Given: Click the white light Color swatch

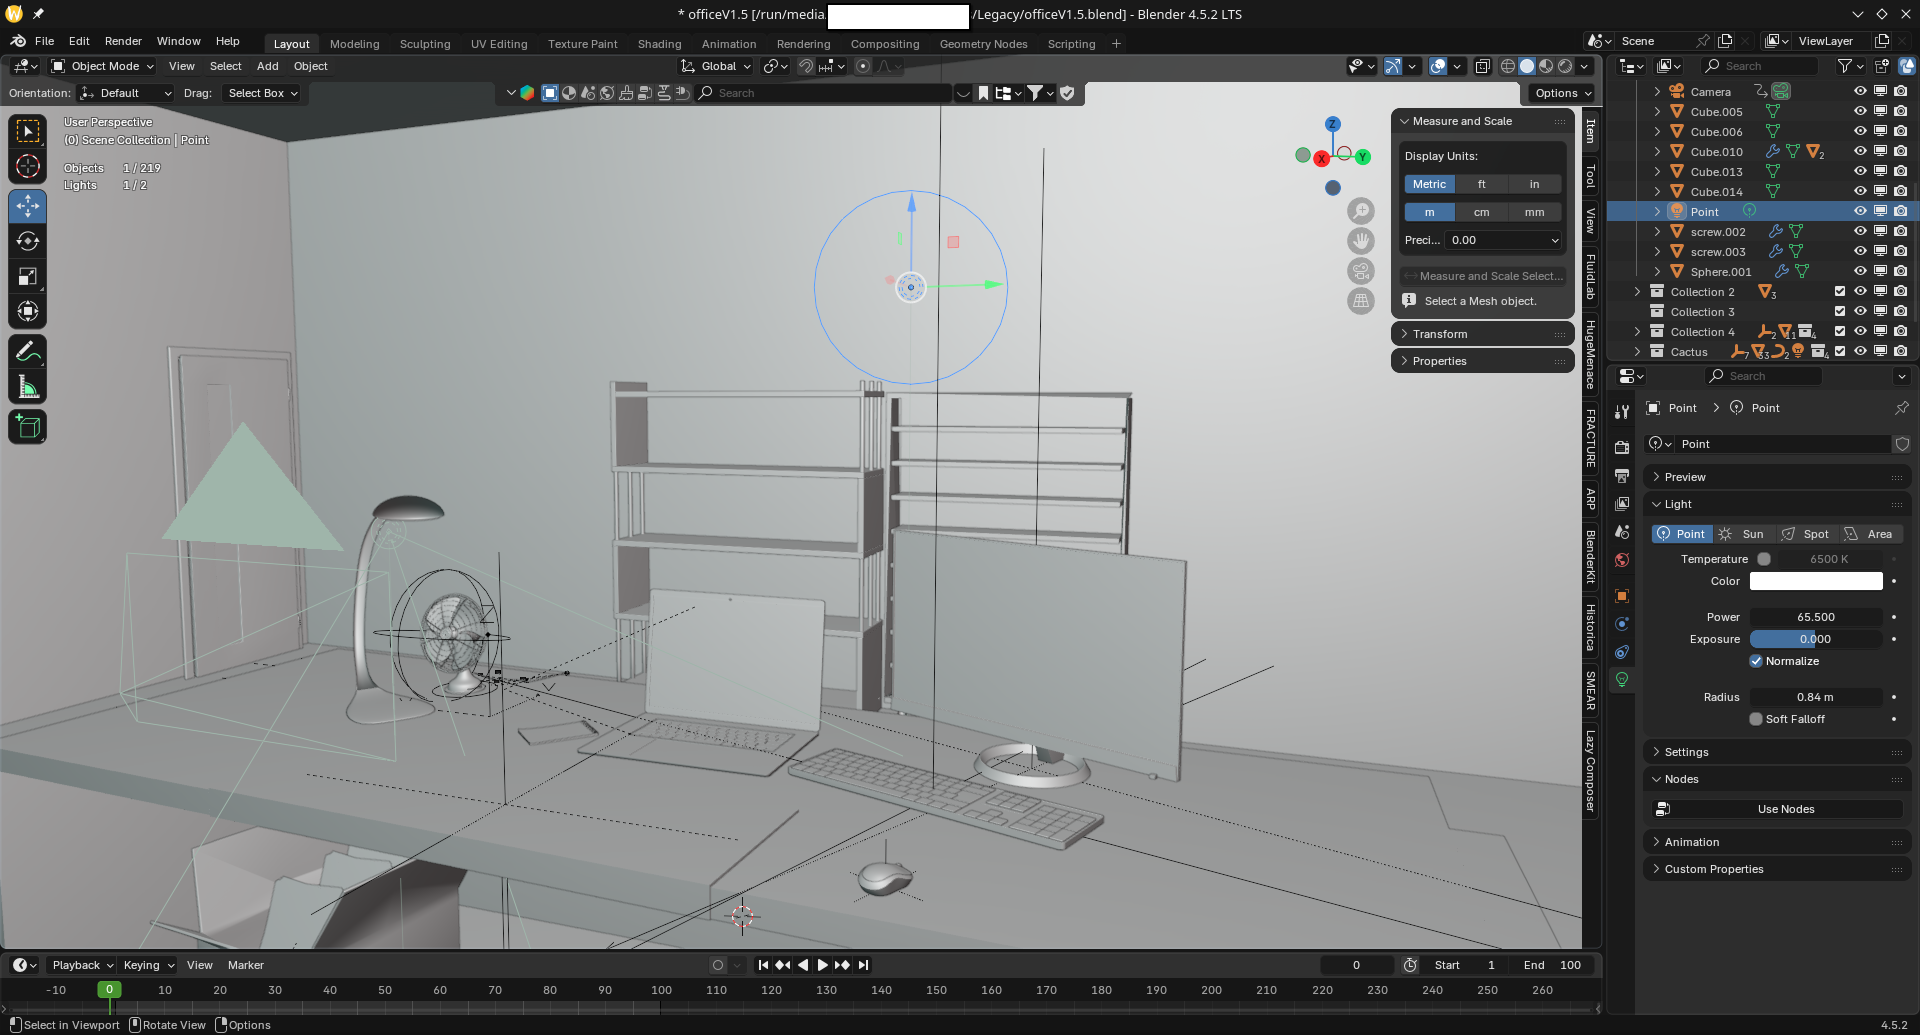Looking at the screenshot, I should point(1815,581).
